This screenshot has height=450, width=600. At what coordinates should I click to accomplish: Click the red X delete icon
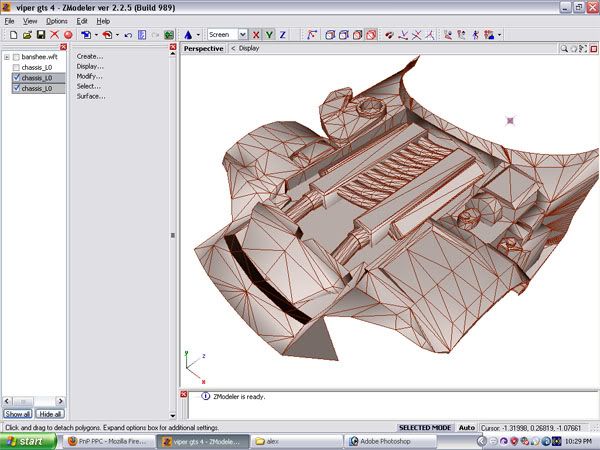(x=55, y=35)
